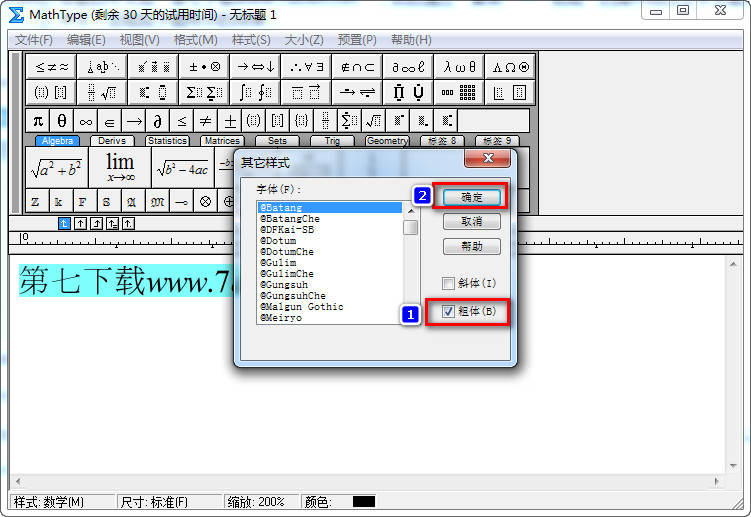The width and height of the screenshot is (751, 517).
Task: Open the 大小(Z) menu
Action: click(304, 40)
